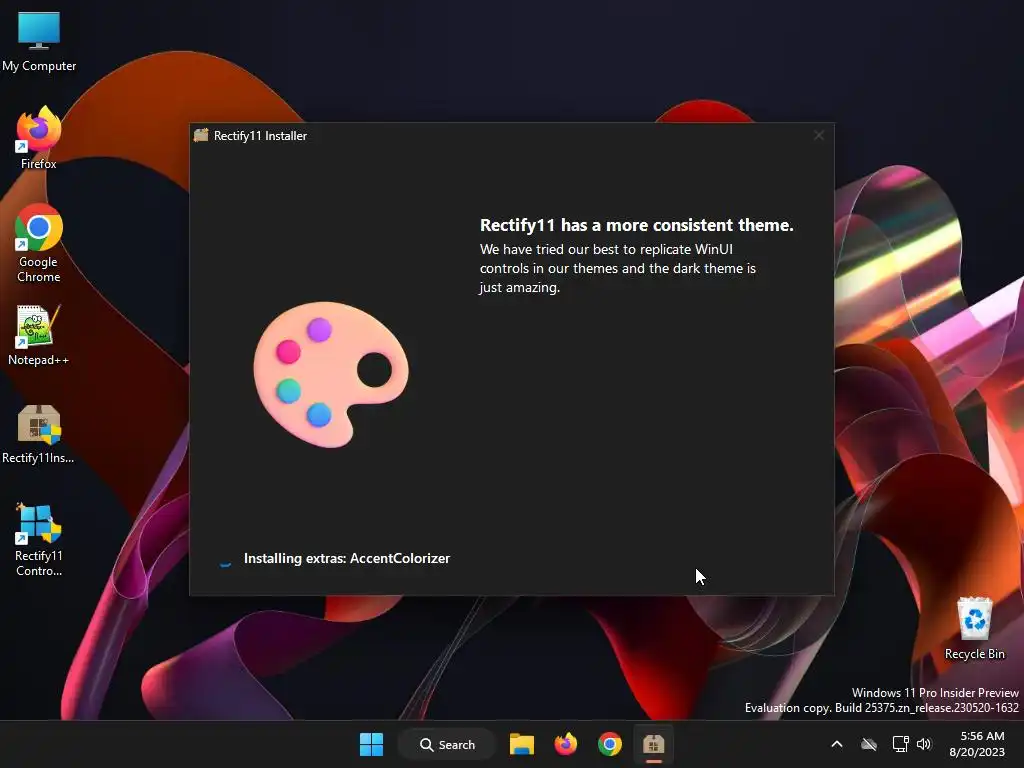Open the clock showing 5:56 AM

point(977,744)
